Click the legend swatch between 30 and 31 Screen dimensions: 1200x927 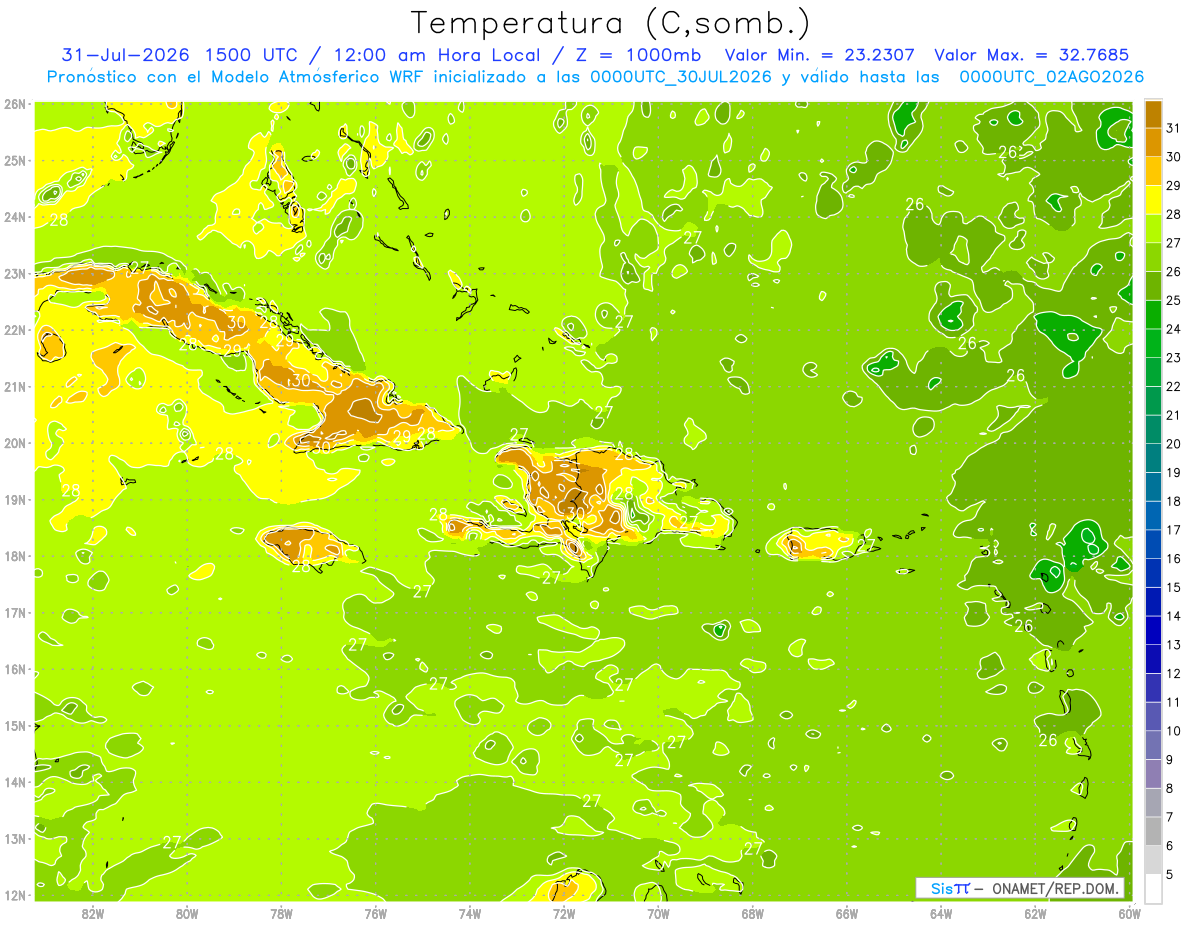[x=1153, y=142]
